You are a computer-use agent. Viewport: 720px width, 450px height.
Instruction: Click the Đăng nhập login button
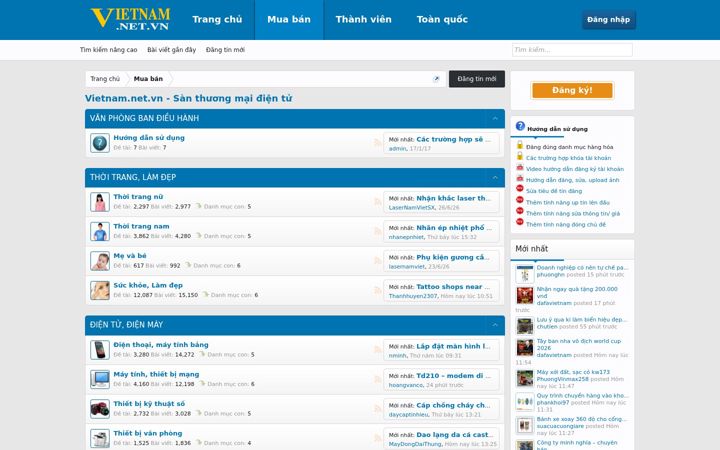pyautogui.click(x=609, y=20)
